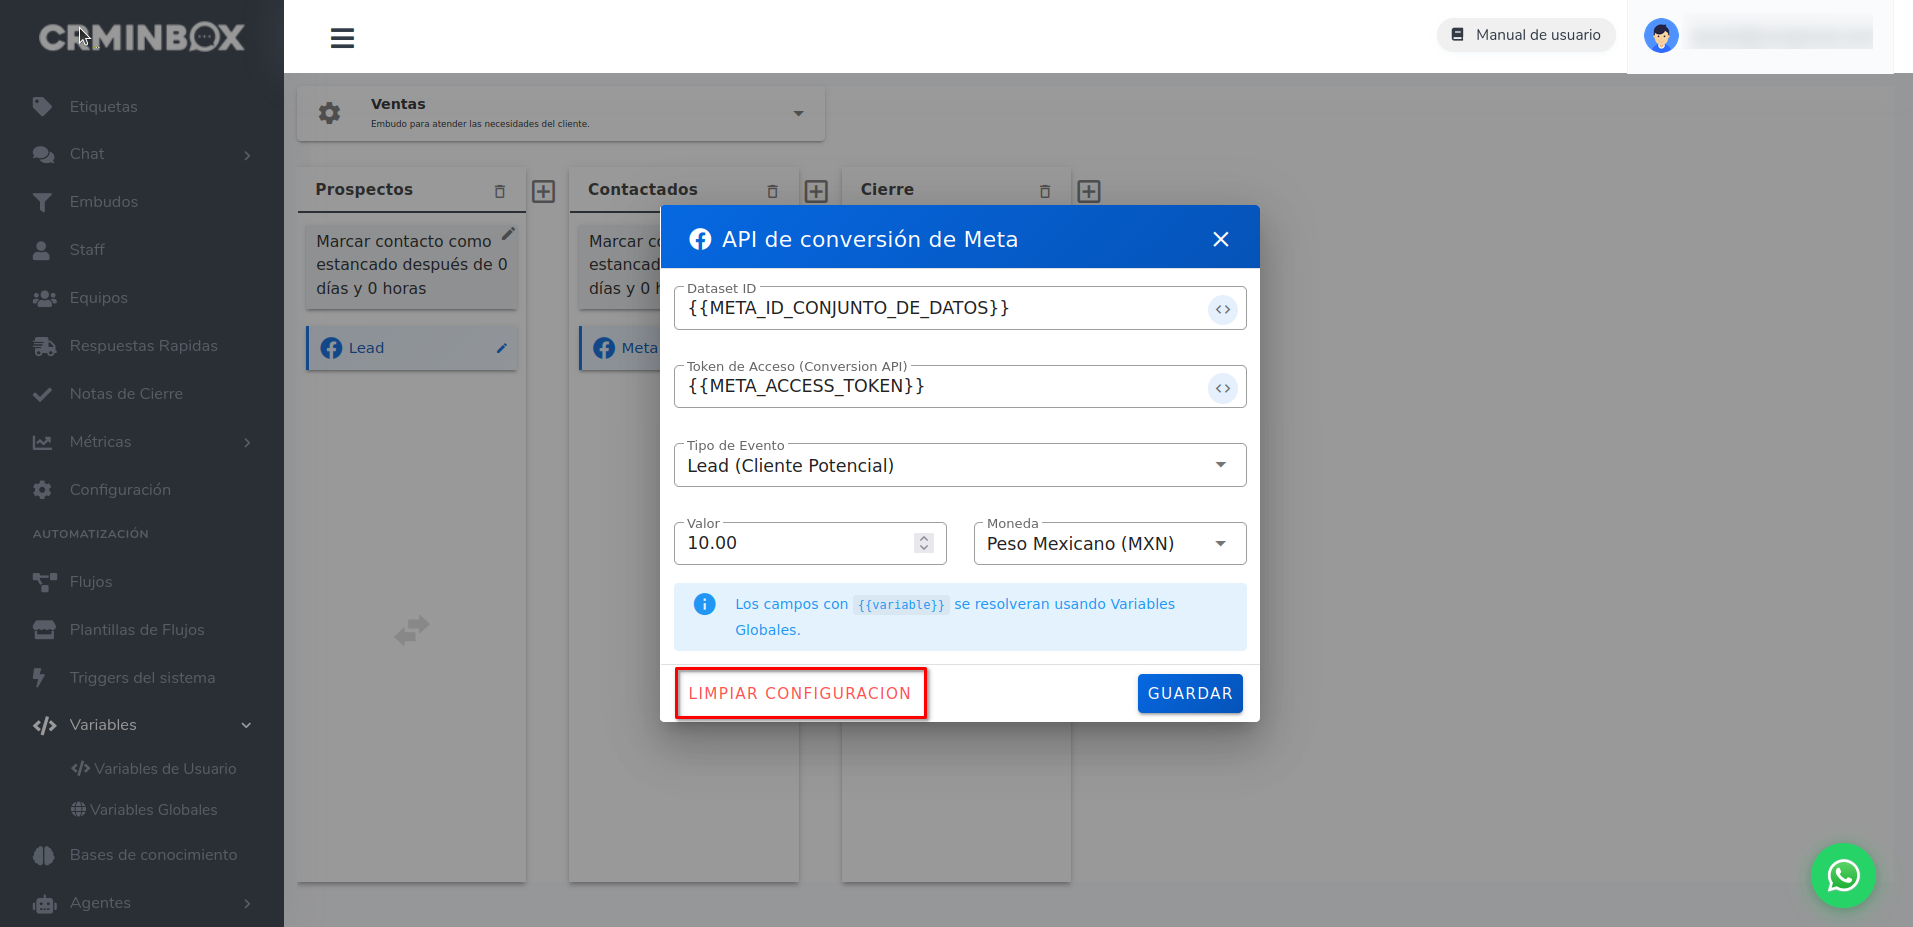Image resolution: width=1913 pixels, height=927 pixels.
Task: Click the hamburger menu icon
Action: [x=342, y=38]
